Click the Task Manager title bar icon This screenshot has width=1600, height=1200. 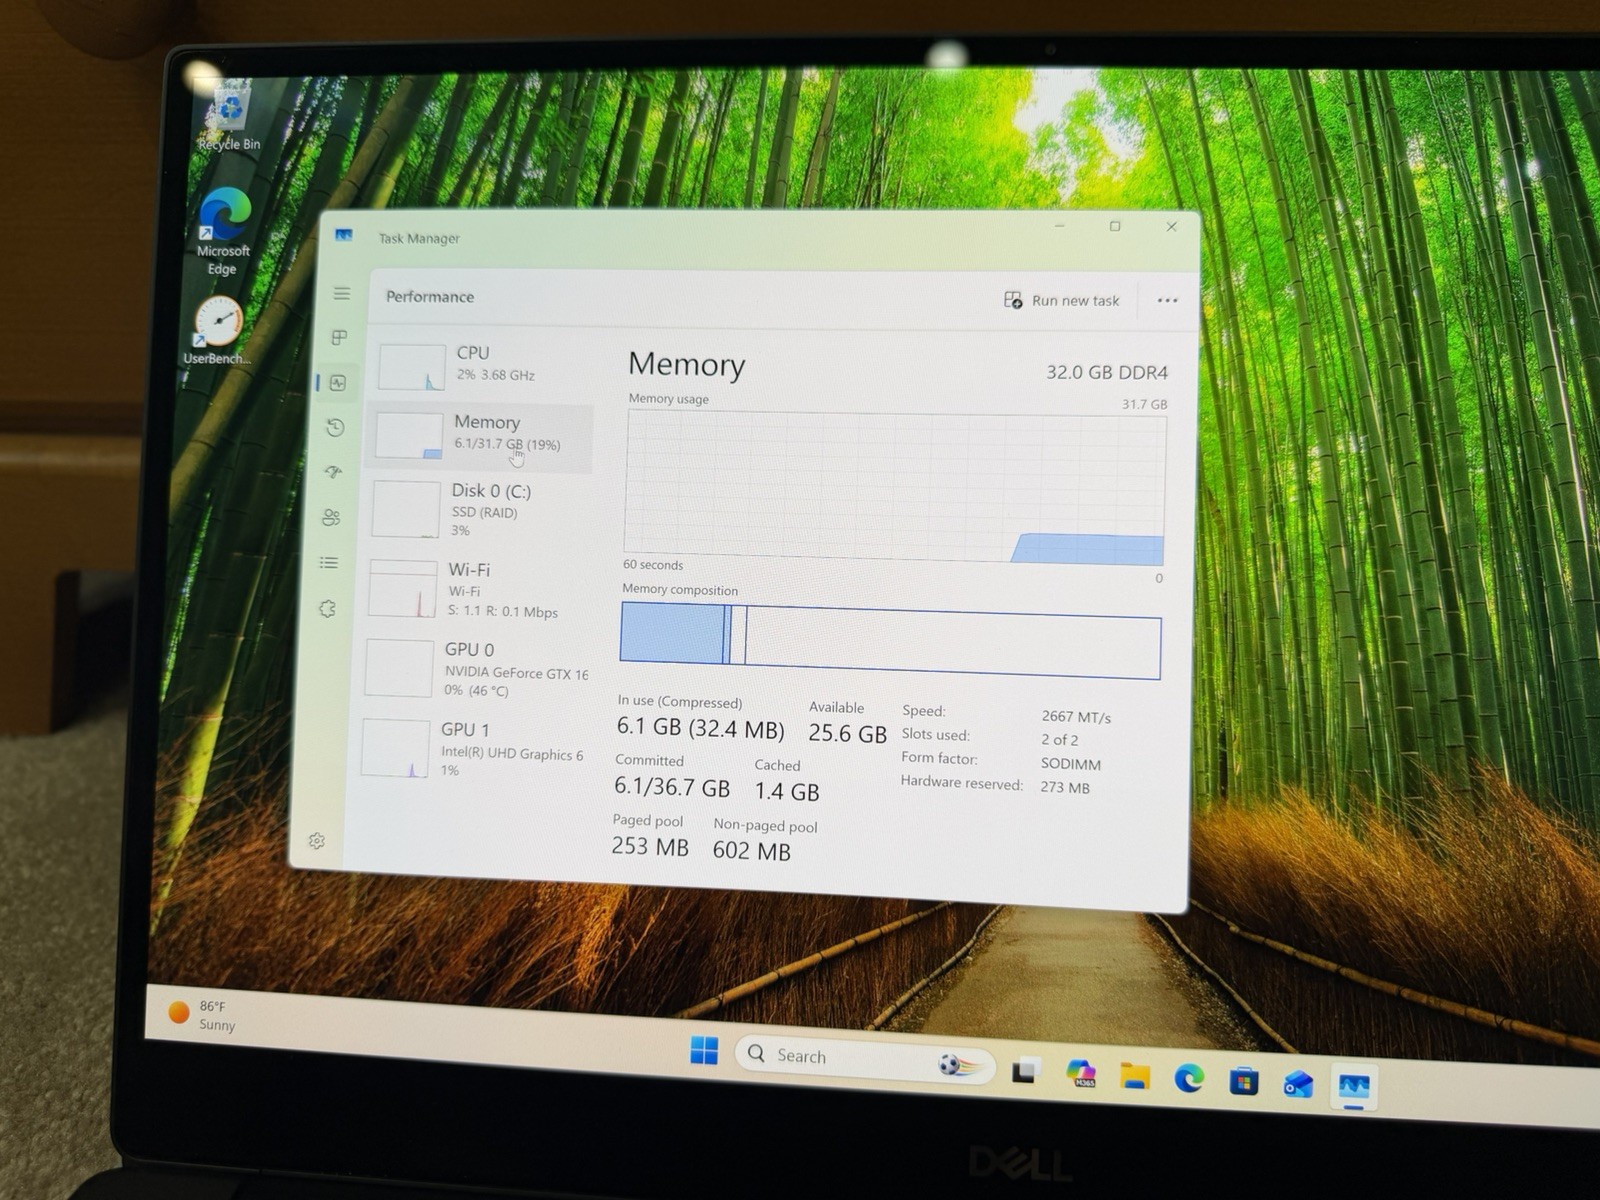pyautogui.click(x=343, y=236)
